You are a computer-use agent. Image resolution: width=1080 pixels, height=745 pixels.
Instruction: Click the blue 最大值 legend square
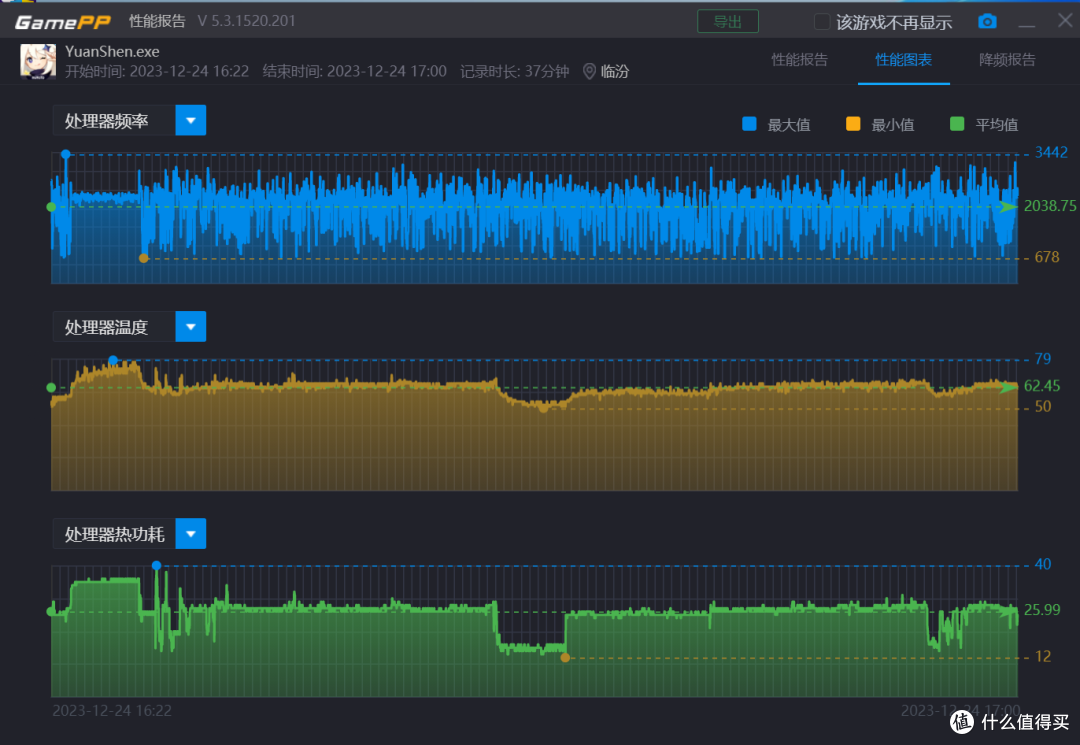click(x=749, y=124)
